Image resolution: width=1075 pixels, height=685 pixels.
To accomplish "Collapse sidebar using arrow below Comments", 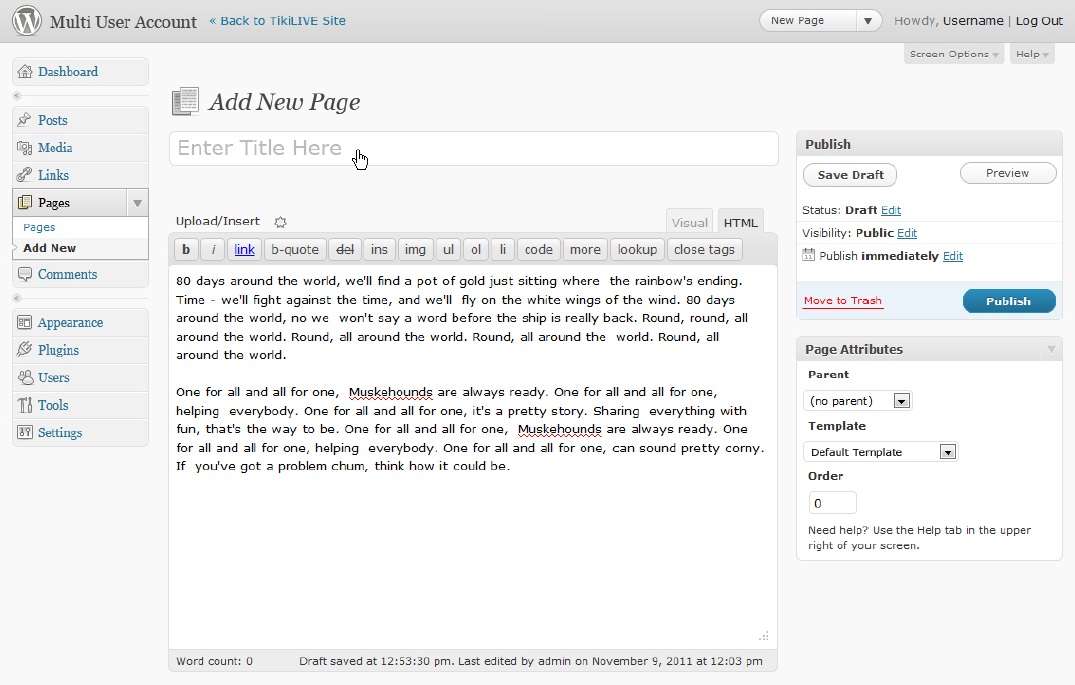I will pyautogui.click(x=17, y=298).
